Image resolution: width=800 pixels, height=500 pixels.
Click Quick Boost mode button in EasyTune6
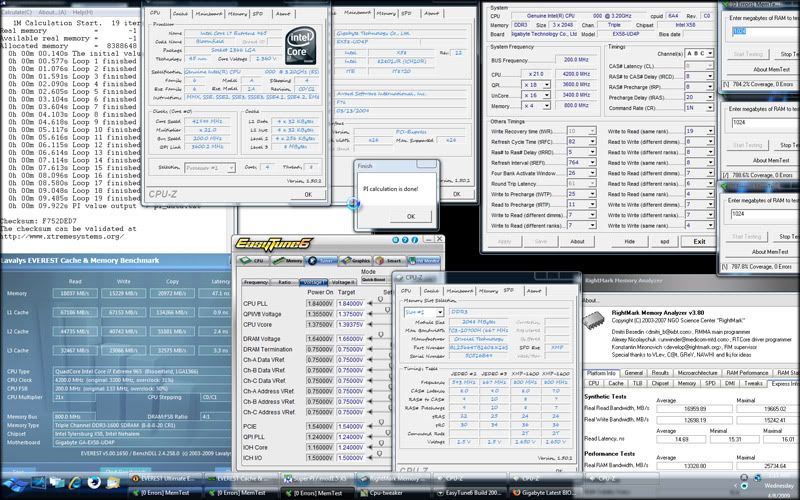[x=373, y=280]
